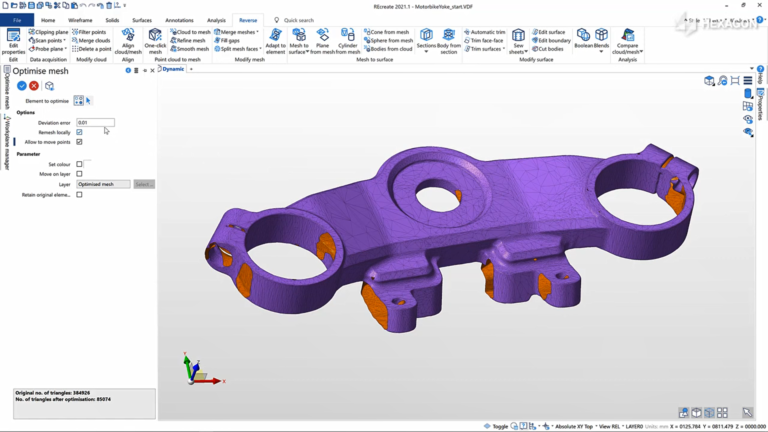Viewport: 768px width, 432px height.
Task: Cancel with the red X icon
Action: 34,86
